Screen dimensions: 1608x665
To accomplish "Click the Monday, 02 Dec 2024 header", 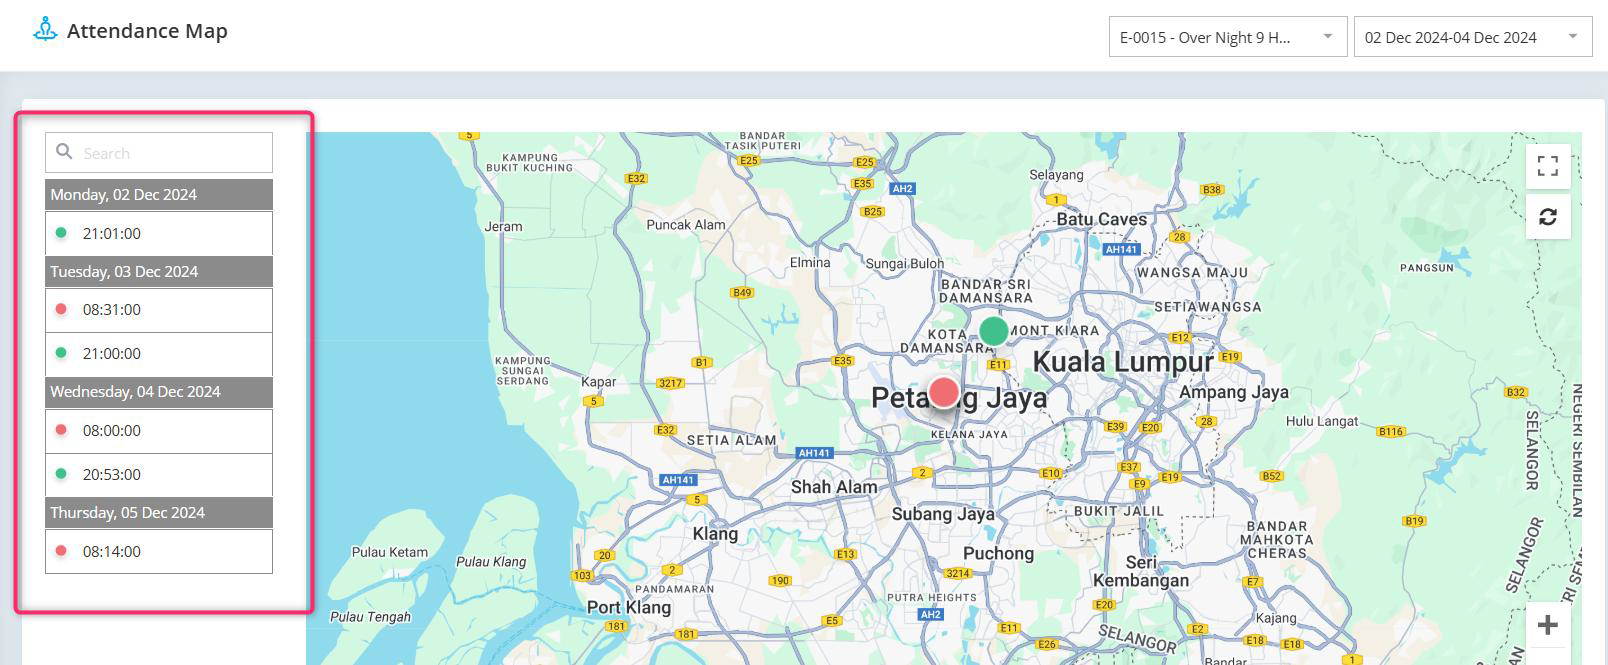I will (159, 194).
